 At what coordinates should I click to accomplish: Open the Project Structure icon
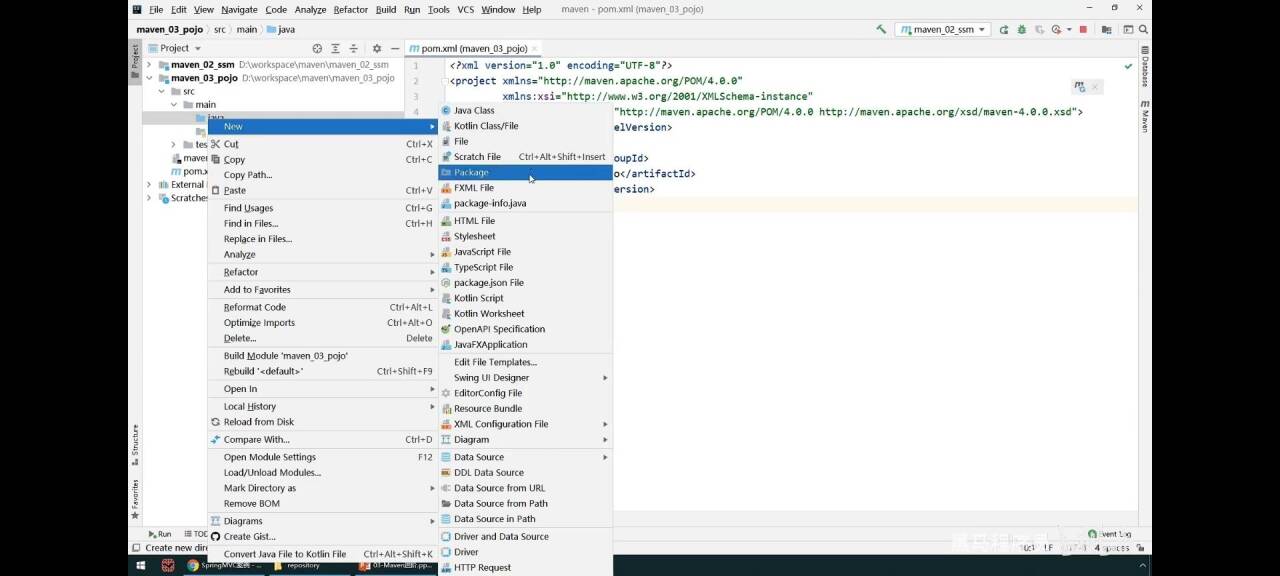(x=1106, y=30)
